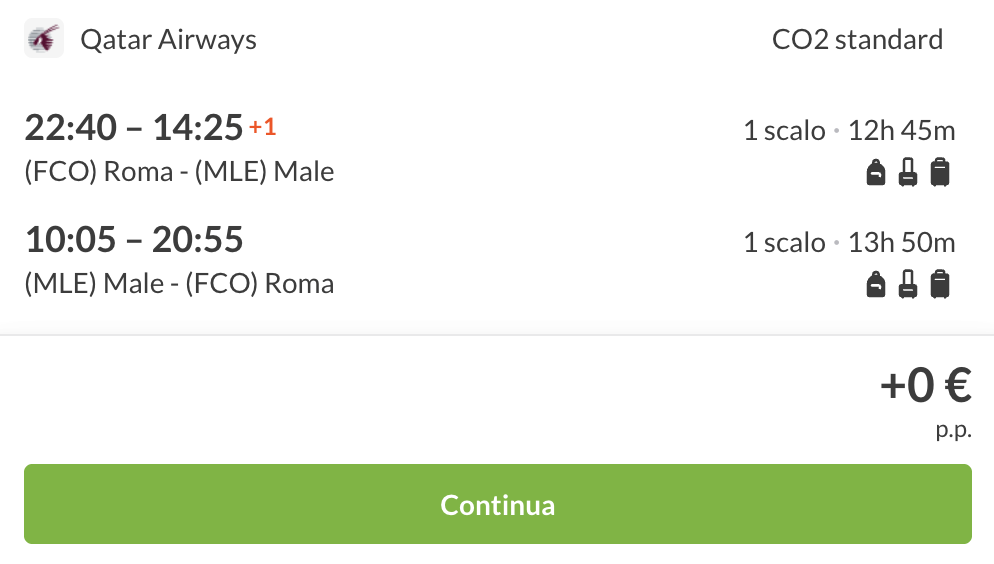Click the 12h 45m outbound duration
Image resolution: width=994 pixels, height=564 pixels.
pos(901,130)
